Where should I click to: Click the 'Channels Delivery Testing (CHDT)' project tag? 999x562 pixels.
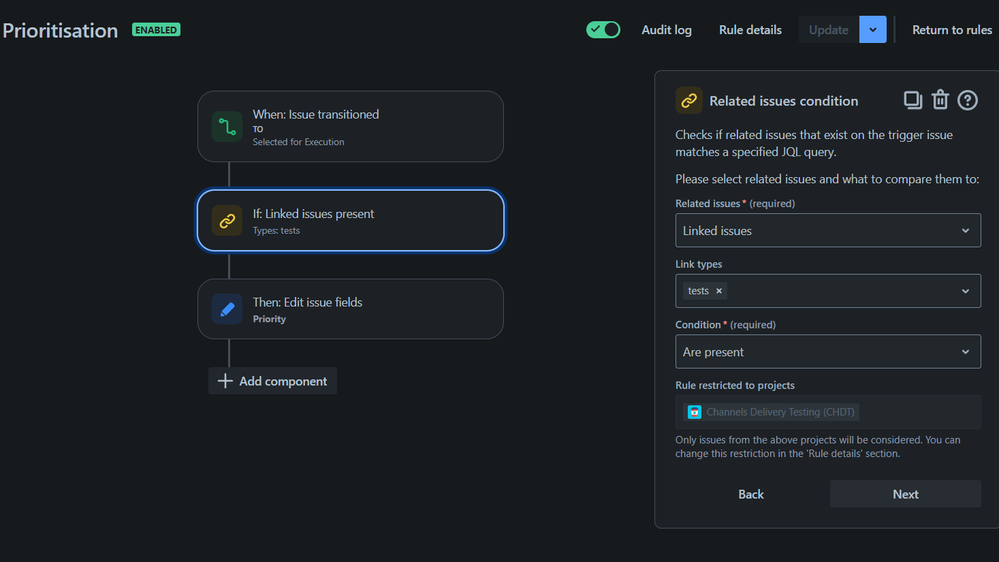tap(772, 412)
